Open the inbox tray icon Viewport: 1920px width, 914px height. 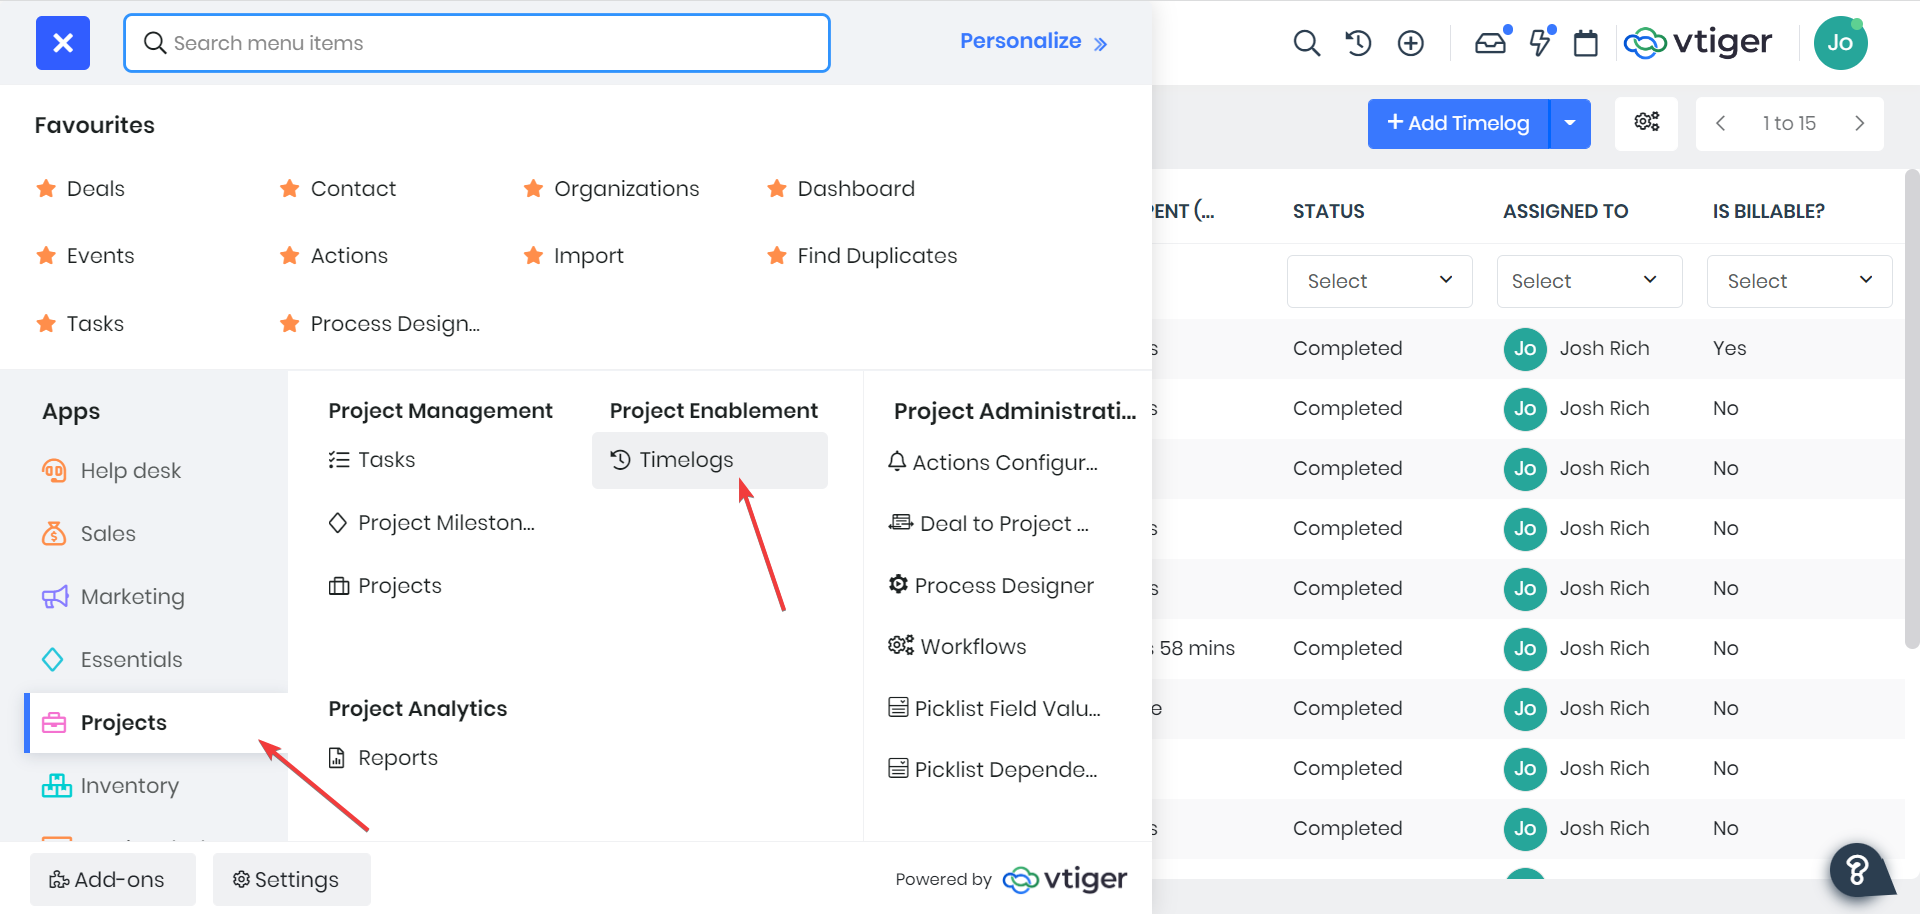1490,43
